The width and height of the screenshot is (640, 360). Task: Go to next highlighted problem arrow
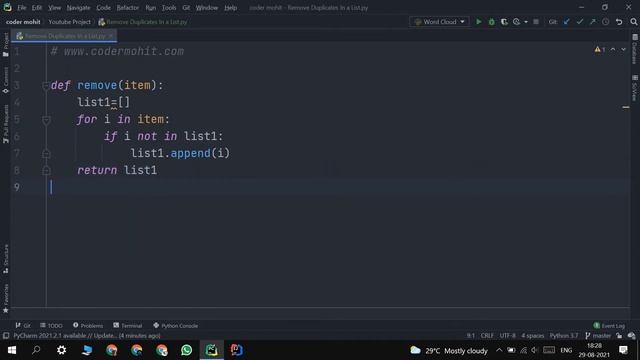point(623,49)
